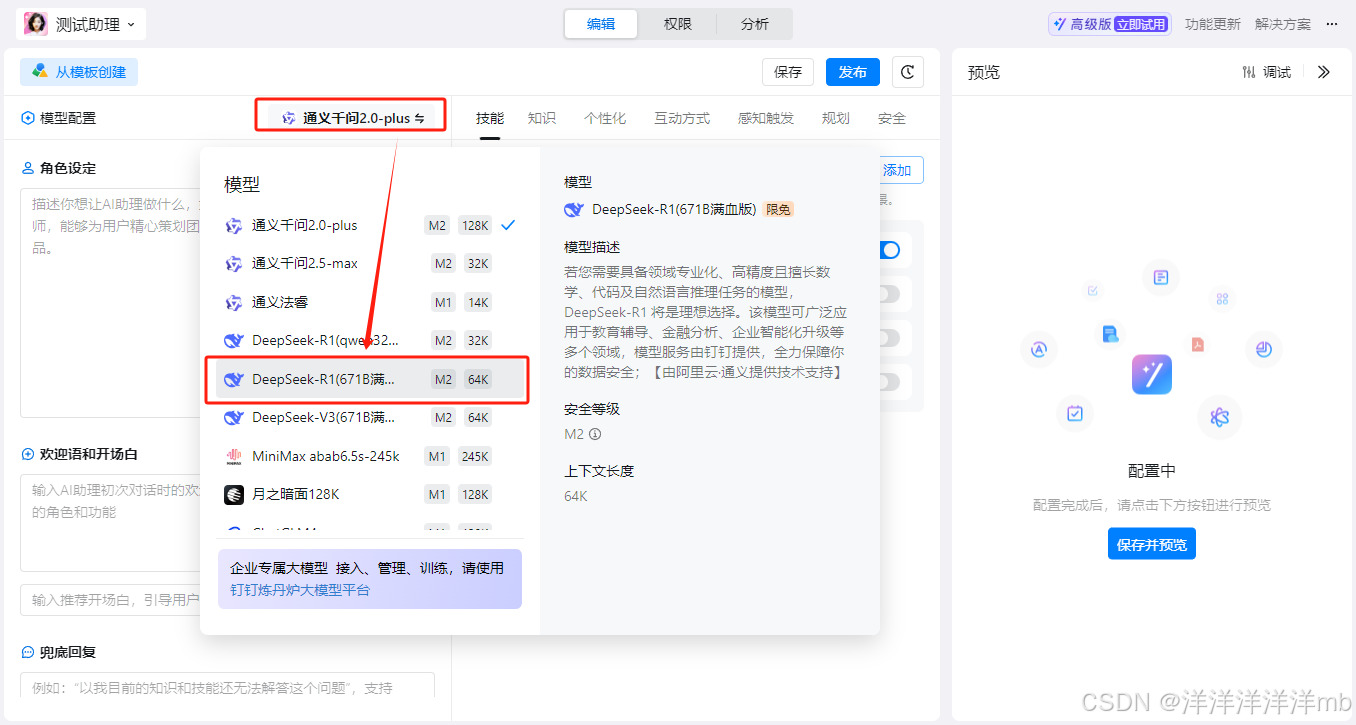Open the 个性化 tab
The width and height of the screenshot is (1356, 725).
click(605, 118)
